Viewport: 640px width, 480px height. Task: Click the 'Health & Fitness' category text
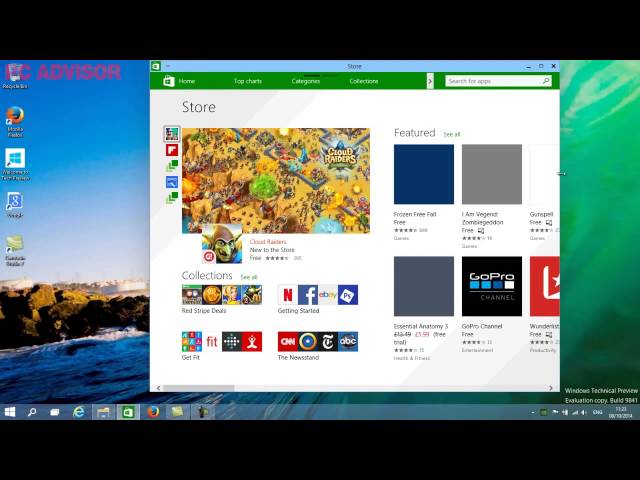[412, 358]
